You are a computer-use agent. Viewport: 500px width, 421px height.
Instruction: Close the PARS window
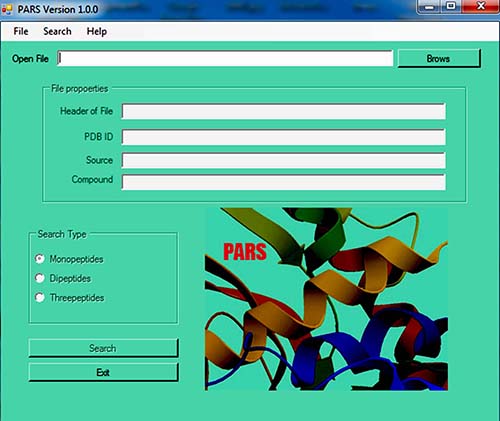pyautogui.click(x=481, y=7)
